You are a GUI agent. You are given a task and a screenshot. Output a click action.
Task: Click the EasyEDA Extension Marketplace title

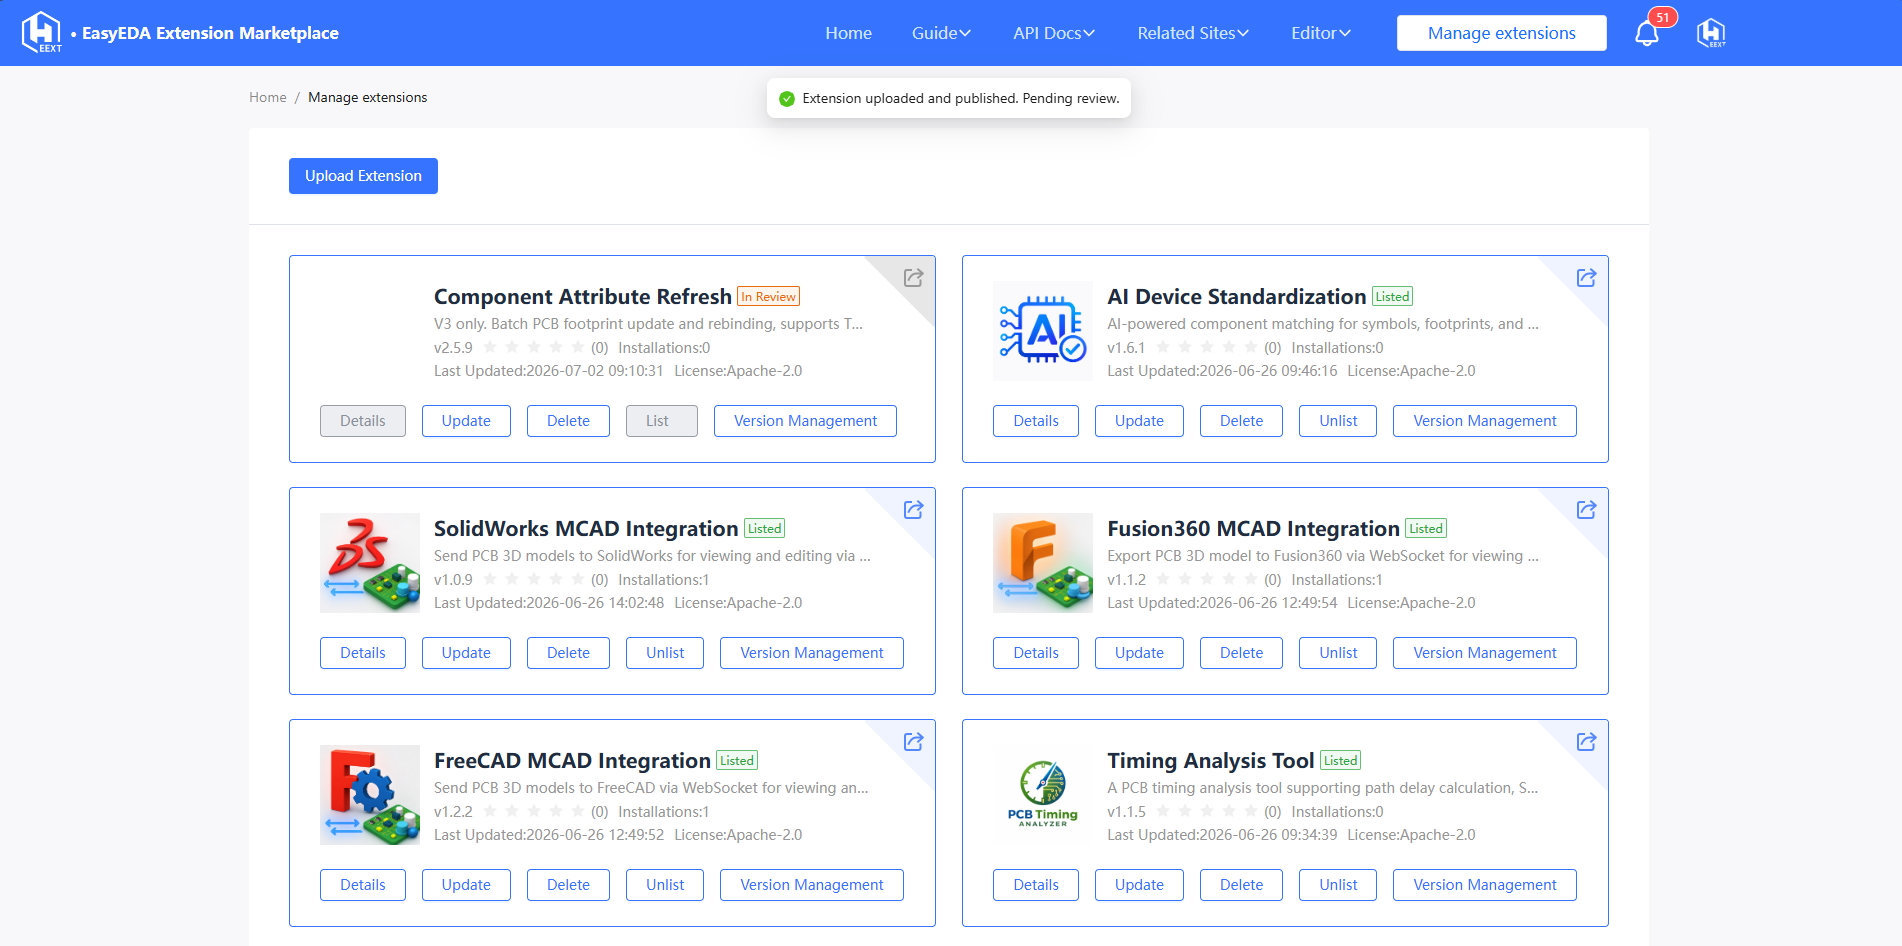(x=210, y=33)
